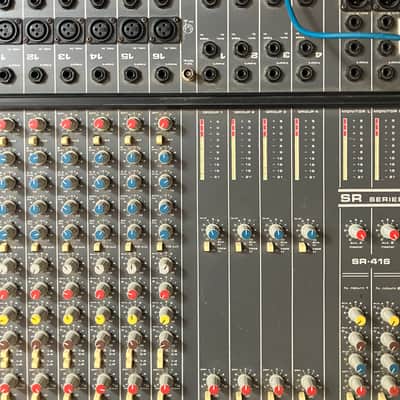This screenshot has width=400, height=400.
Task: Click the gold RCA jack beside channel 16
Action: [x=189, y=75]
